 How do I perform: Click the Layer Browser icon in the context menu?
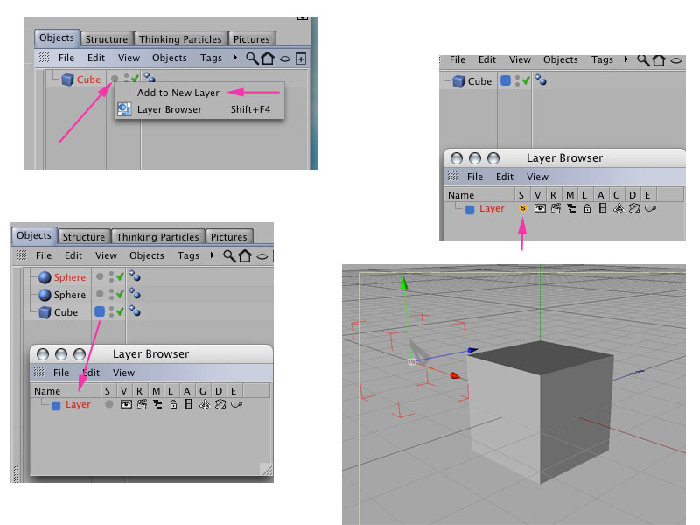point(124,109)
